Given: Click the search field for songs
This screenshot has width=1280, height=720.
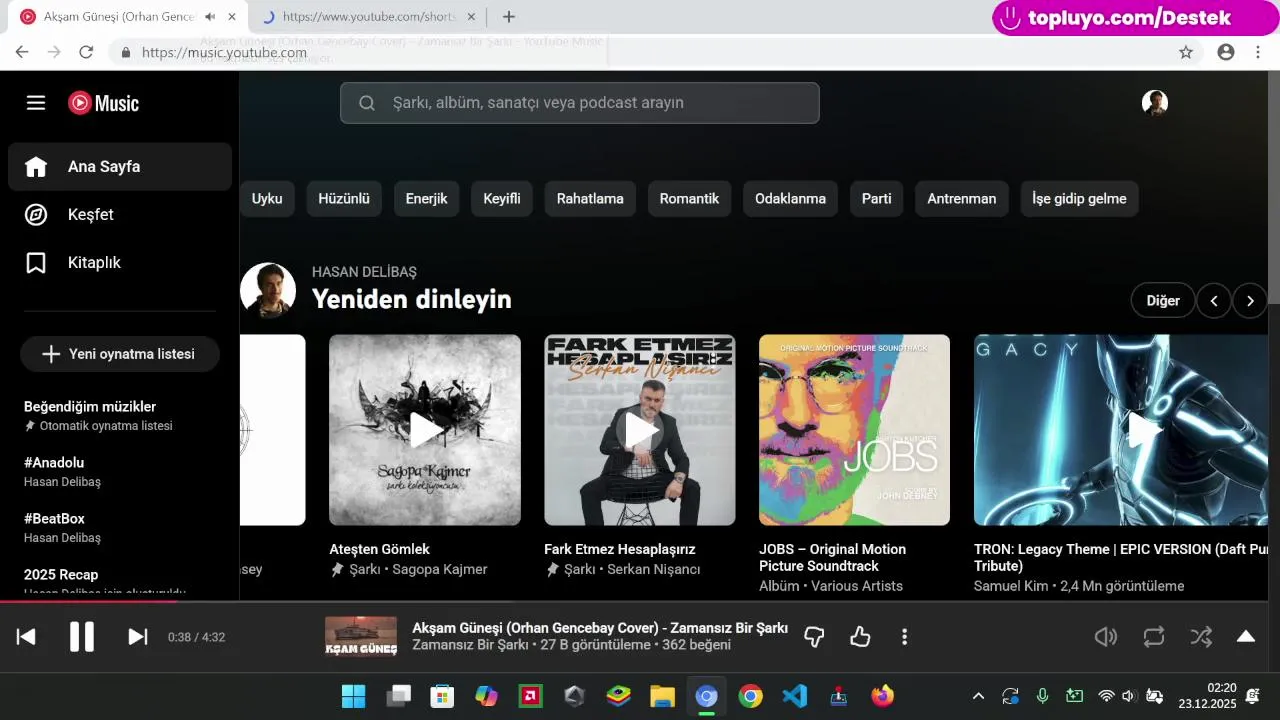Looking at the screenshot, I should click(x=580, y=103).
